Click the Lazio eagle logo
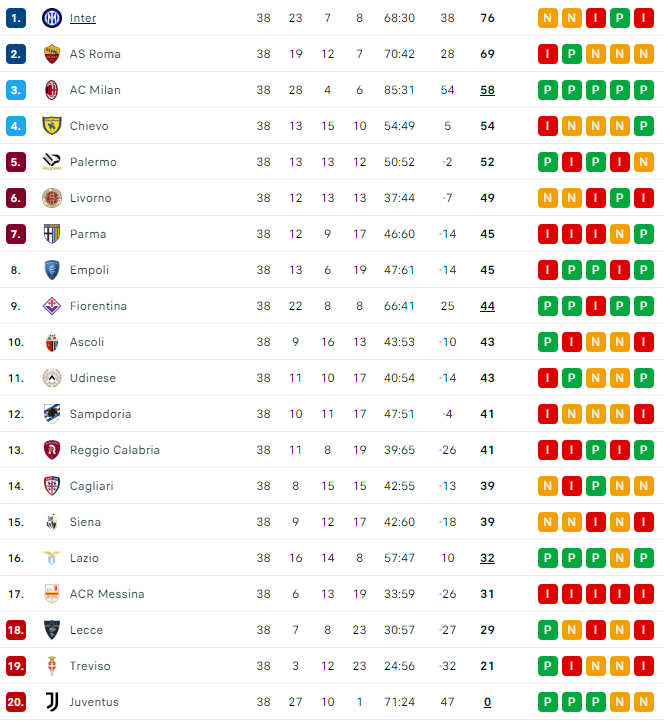The height and width of the screenshot is (724, 667). pos(51,558)
